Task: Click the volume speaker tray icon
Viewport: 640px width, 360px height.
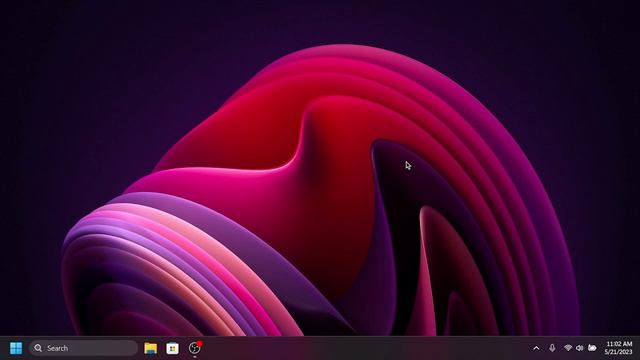Action: (579, 348)
